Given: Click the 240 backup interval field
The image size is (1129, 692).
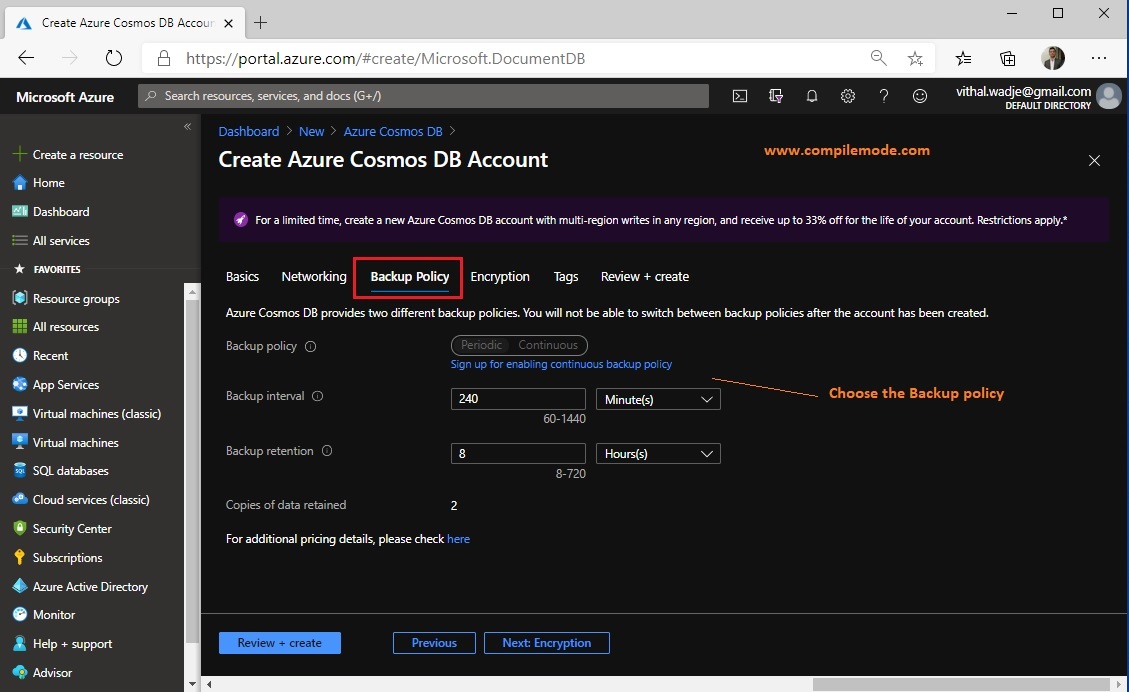Looking at the screenshot, I should [x=517, y=398].
